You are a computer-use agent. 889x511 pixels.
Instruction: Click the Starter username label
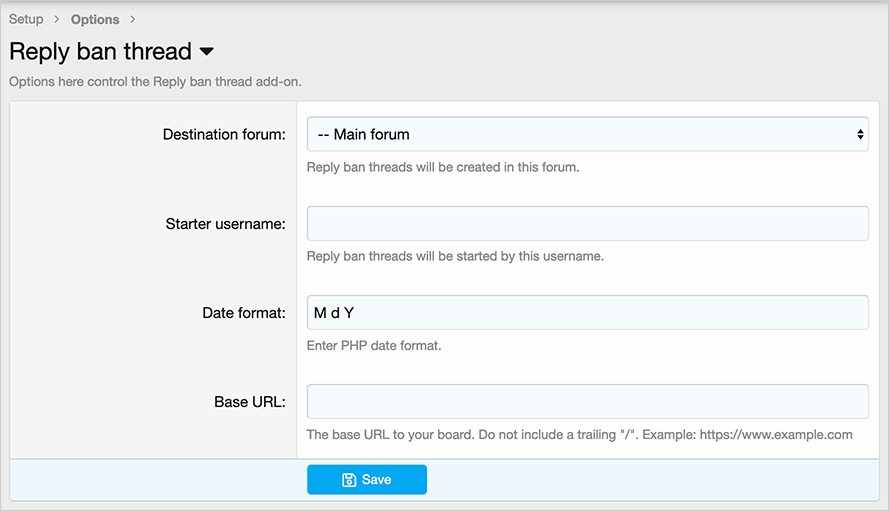pyautogui.click(x=225, y=224)
